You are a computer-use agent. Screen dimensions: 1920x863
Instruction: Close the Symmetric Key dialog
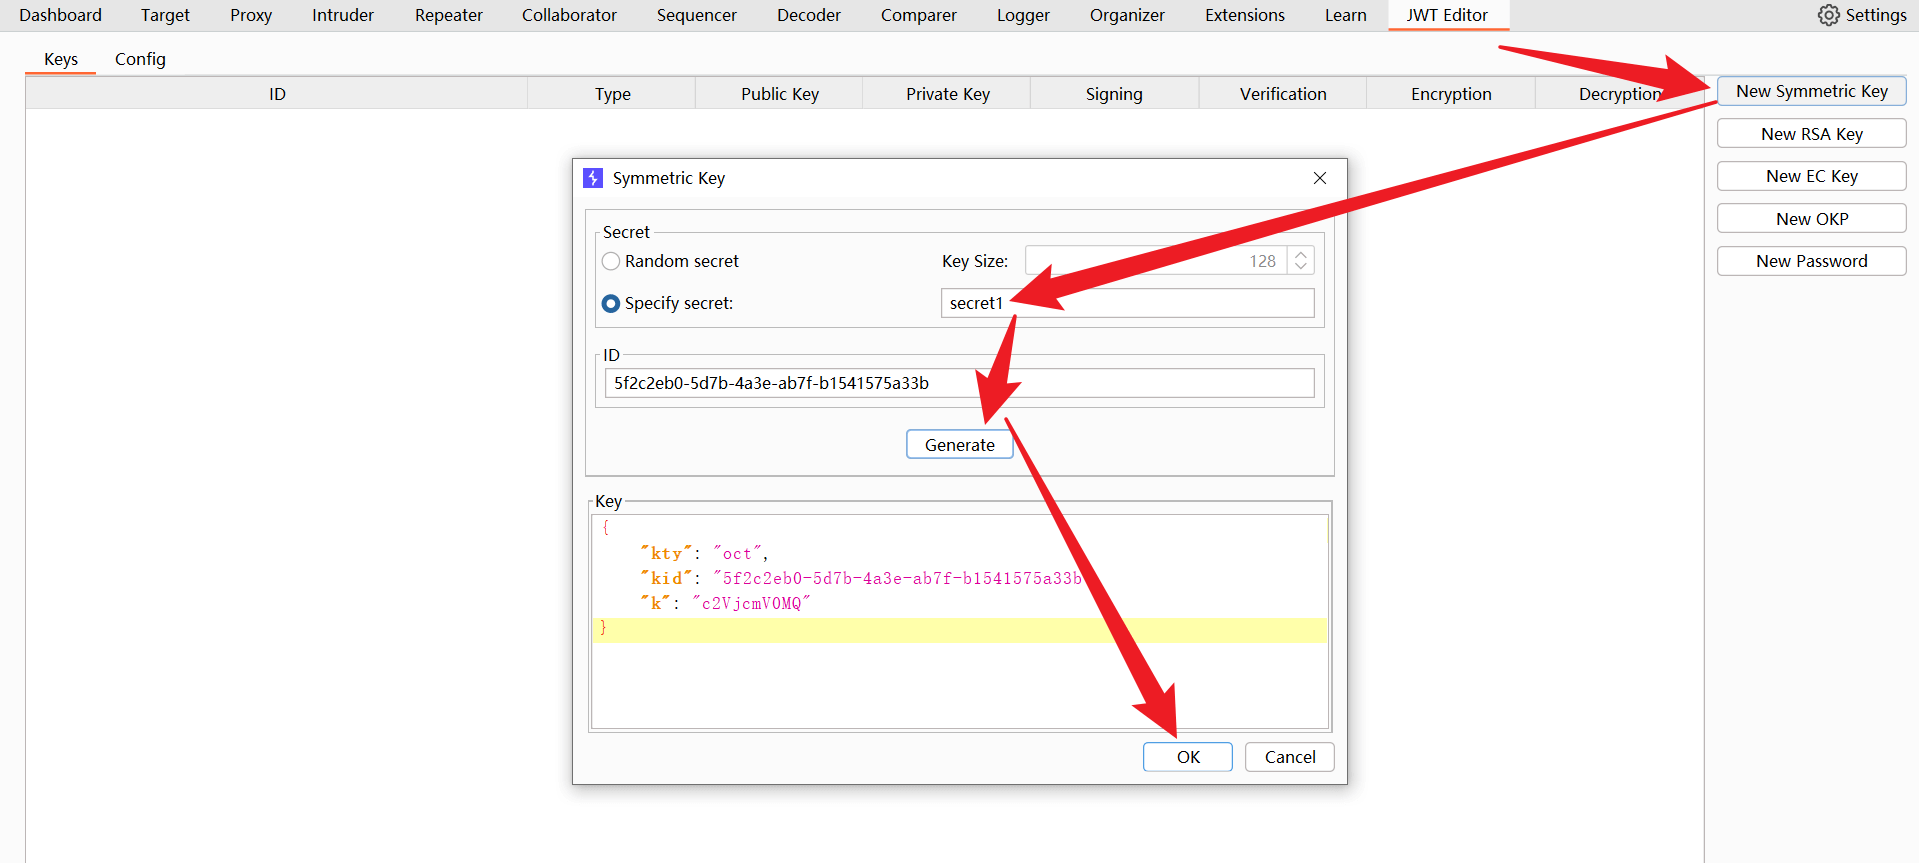1319,178
